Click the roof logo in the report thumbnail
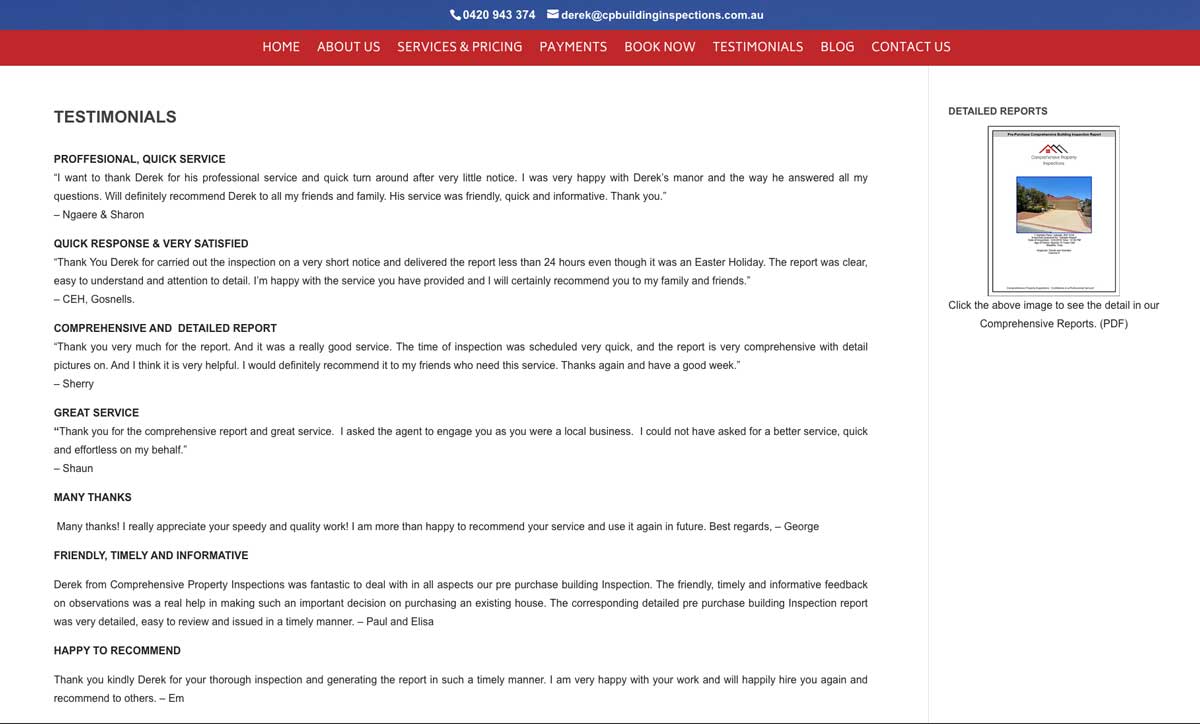 point(1053,149)
